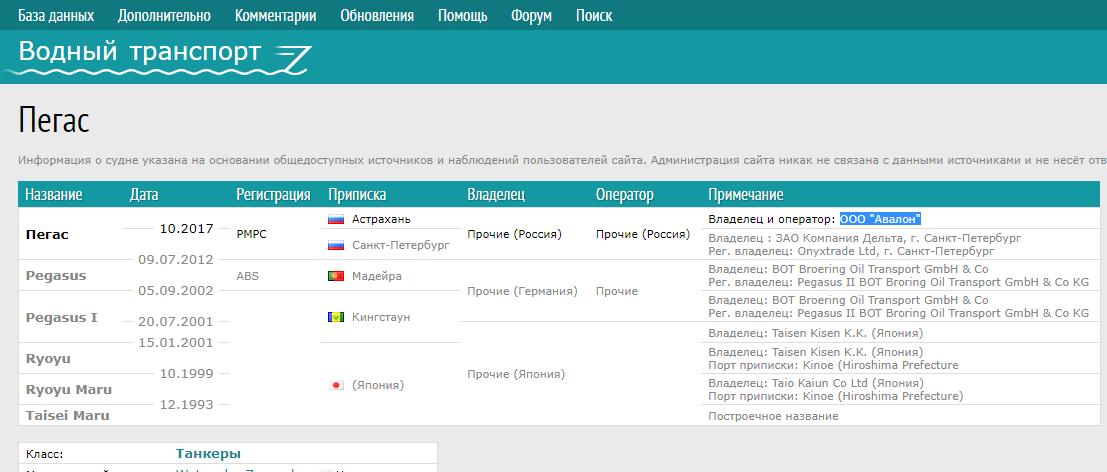Click the Russian flag next to Санкт-Петербург
Image resolution: width=1107 pixels, height=472 pixels.
click(x=336, y=246)
